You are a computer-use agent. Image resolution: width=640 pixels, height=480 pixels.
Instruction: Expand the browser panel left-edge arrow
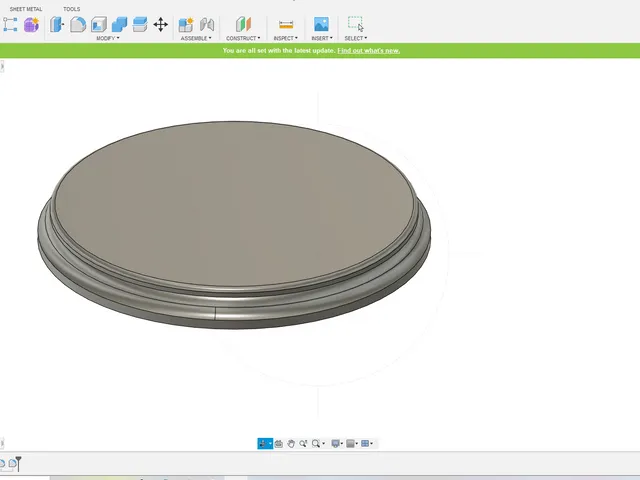(2, 66)
